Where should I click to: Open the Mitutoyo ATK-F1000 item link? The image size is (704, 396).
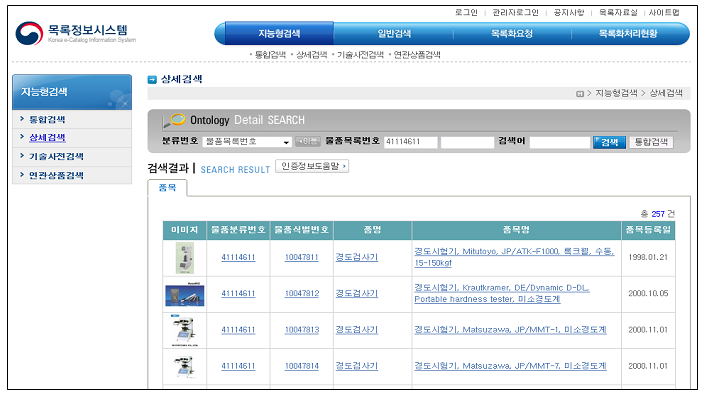pyautogui.click(x=514, y=257)
